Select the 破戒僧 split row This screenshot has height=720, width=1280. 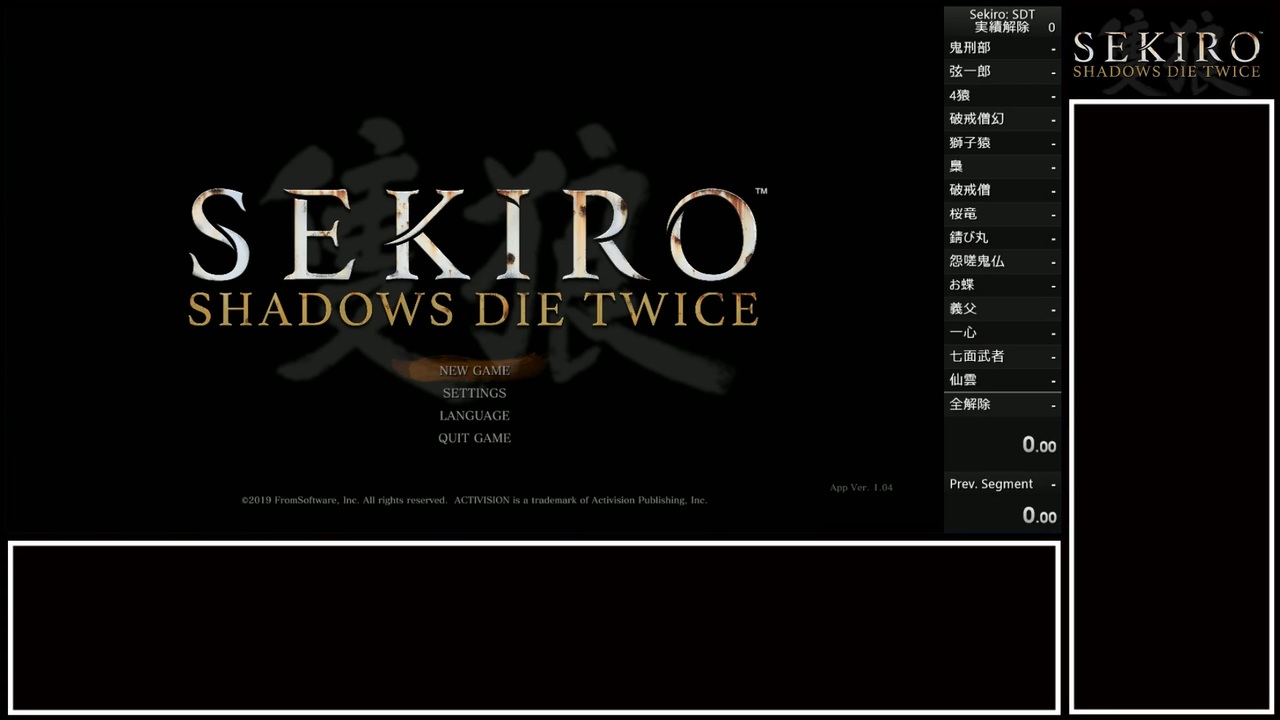click(x=1002, y=190)
